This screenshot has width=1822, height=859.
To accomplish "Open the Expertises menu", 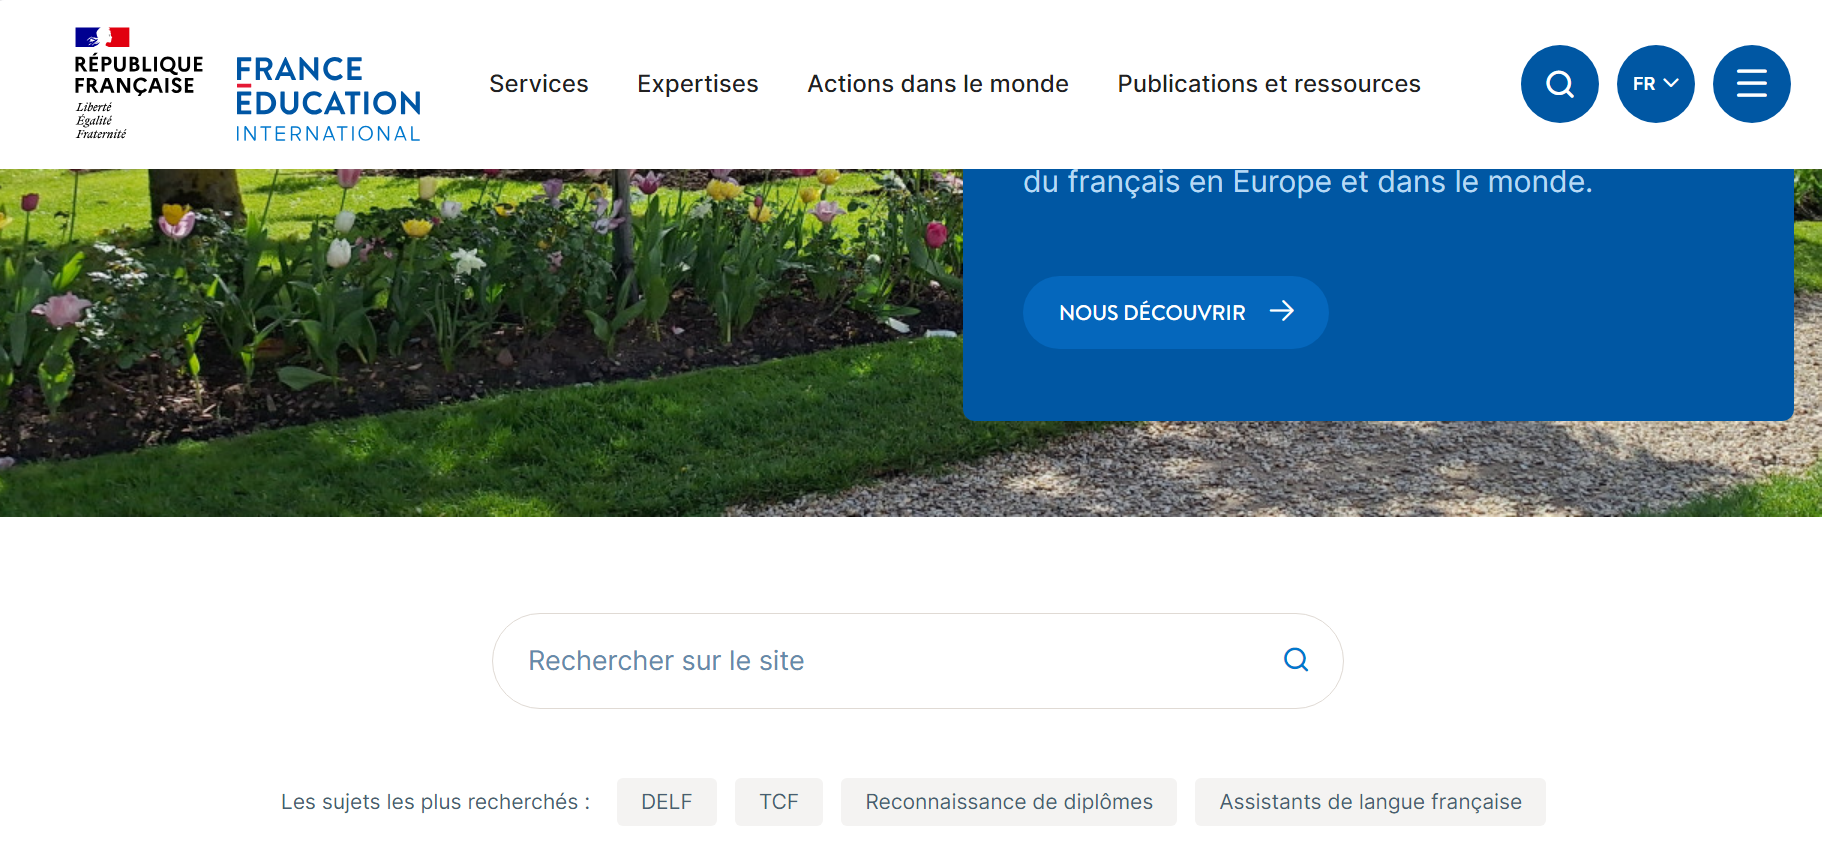I will click(x=698, y=84).
